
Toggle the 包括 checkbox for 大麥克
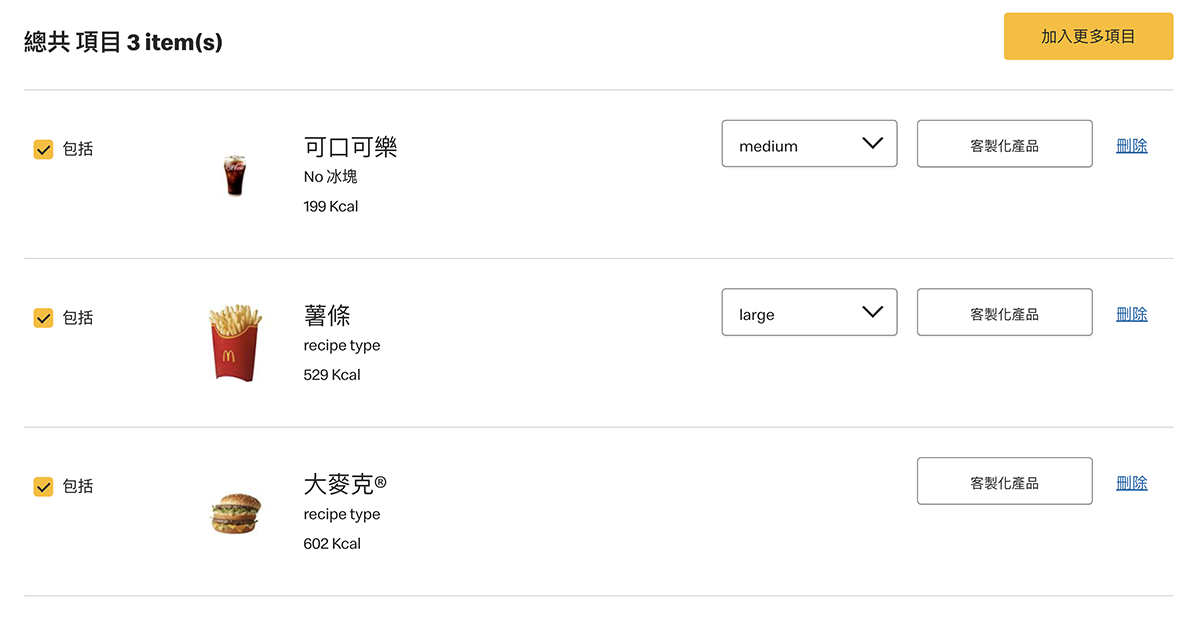click(44, 487)
